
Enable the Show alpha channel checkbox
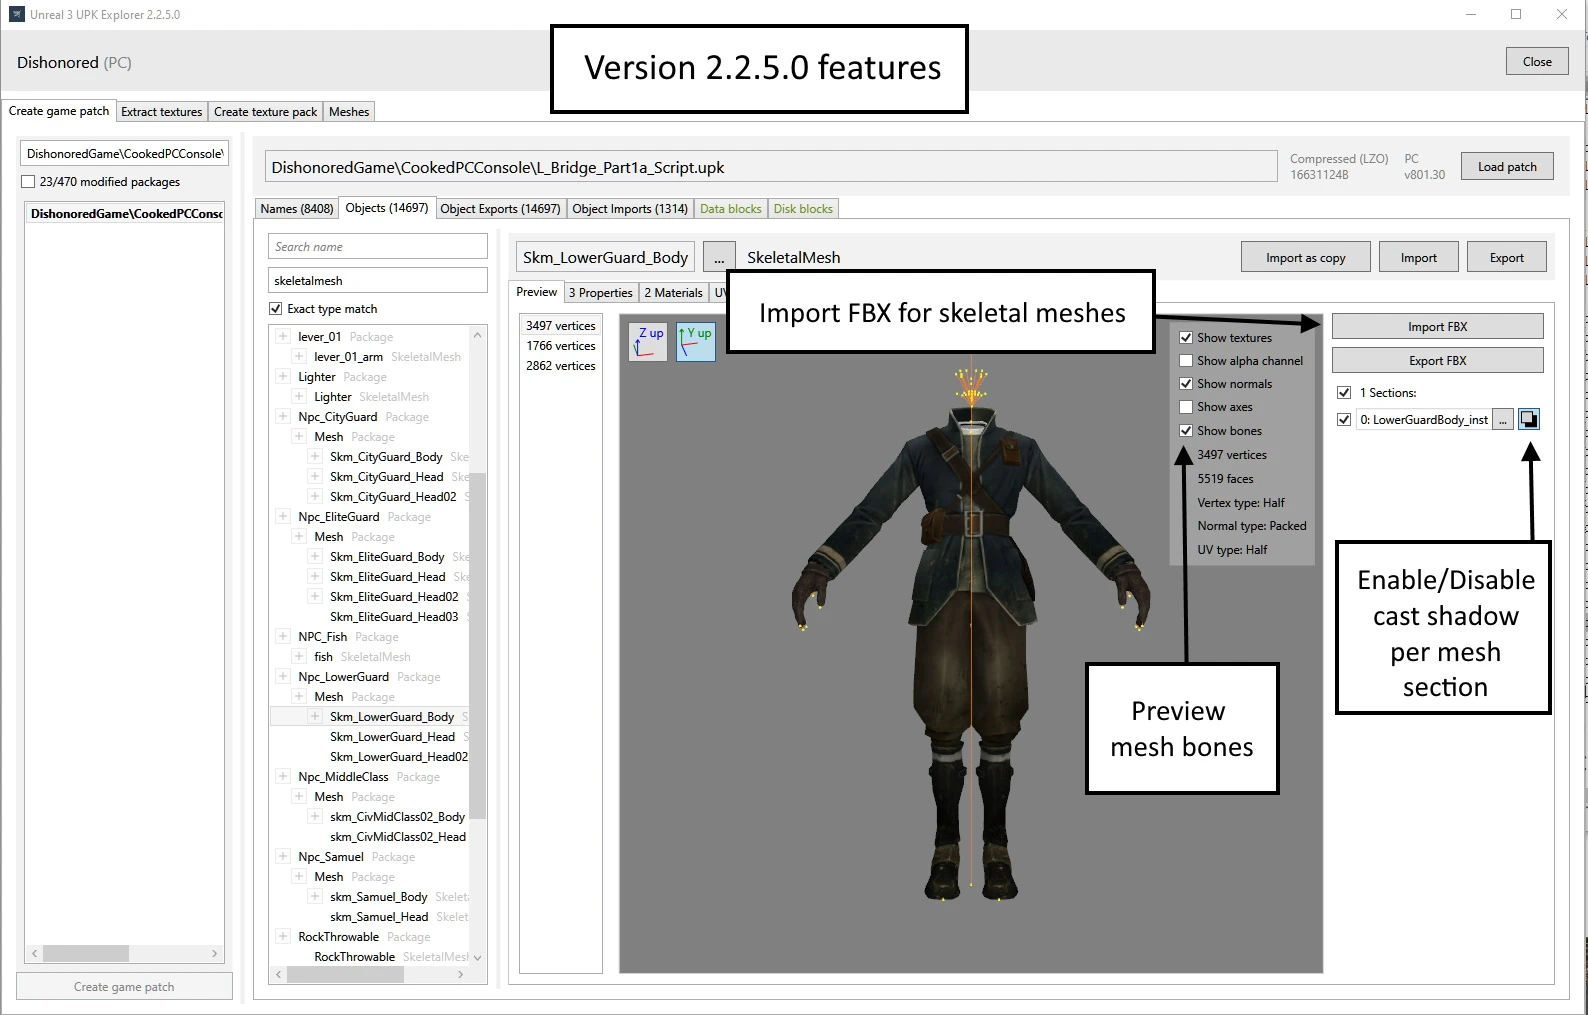(1186, 361)
